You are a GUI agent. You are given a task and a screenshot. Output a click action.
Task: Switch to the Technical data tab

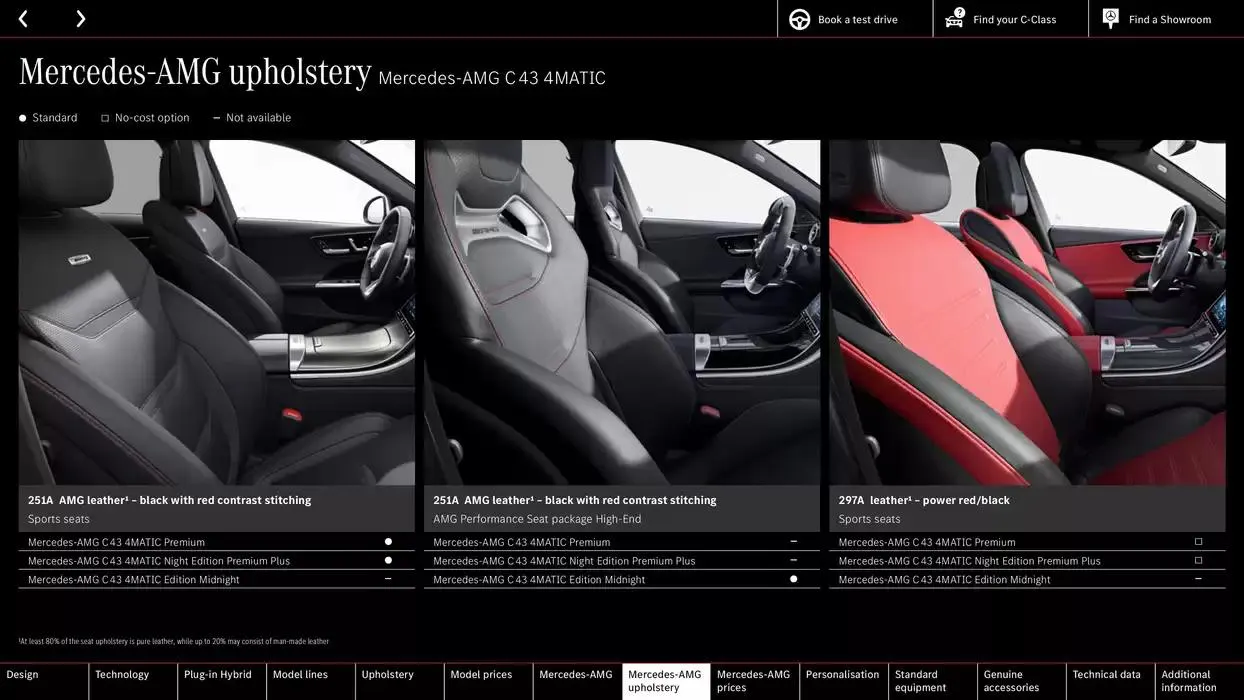tap(1106, 674)
